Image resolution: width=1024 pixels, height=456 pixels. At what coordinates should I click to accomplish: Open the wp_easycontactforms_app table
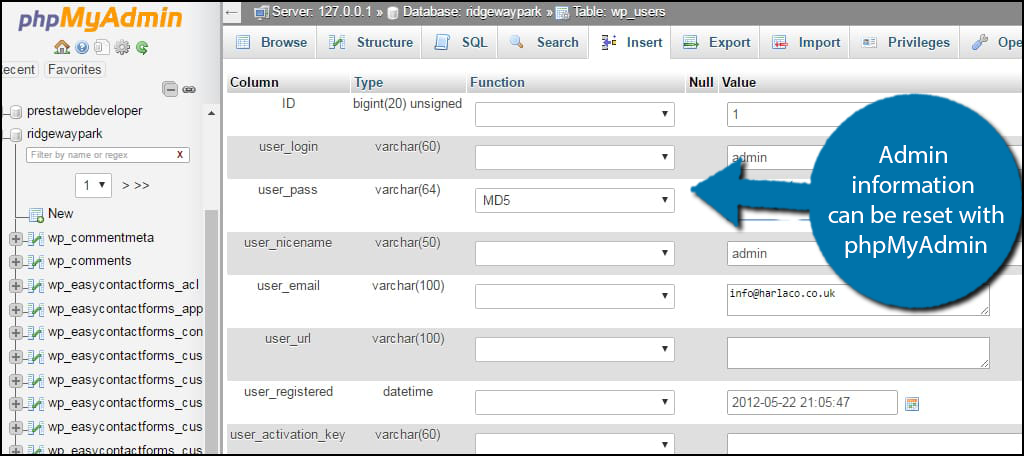coord(125,309)
